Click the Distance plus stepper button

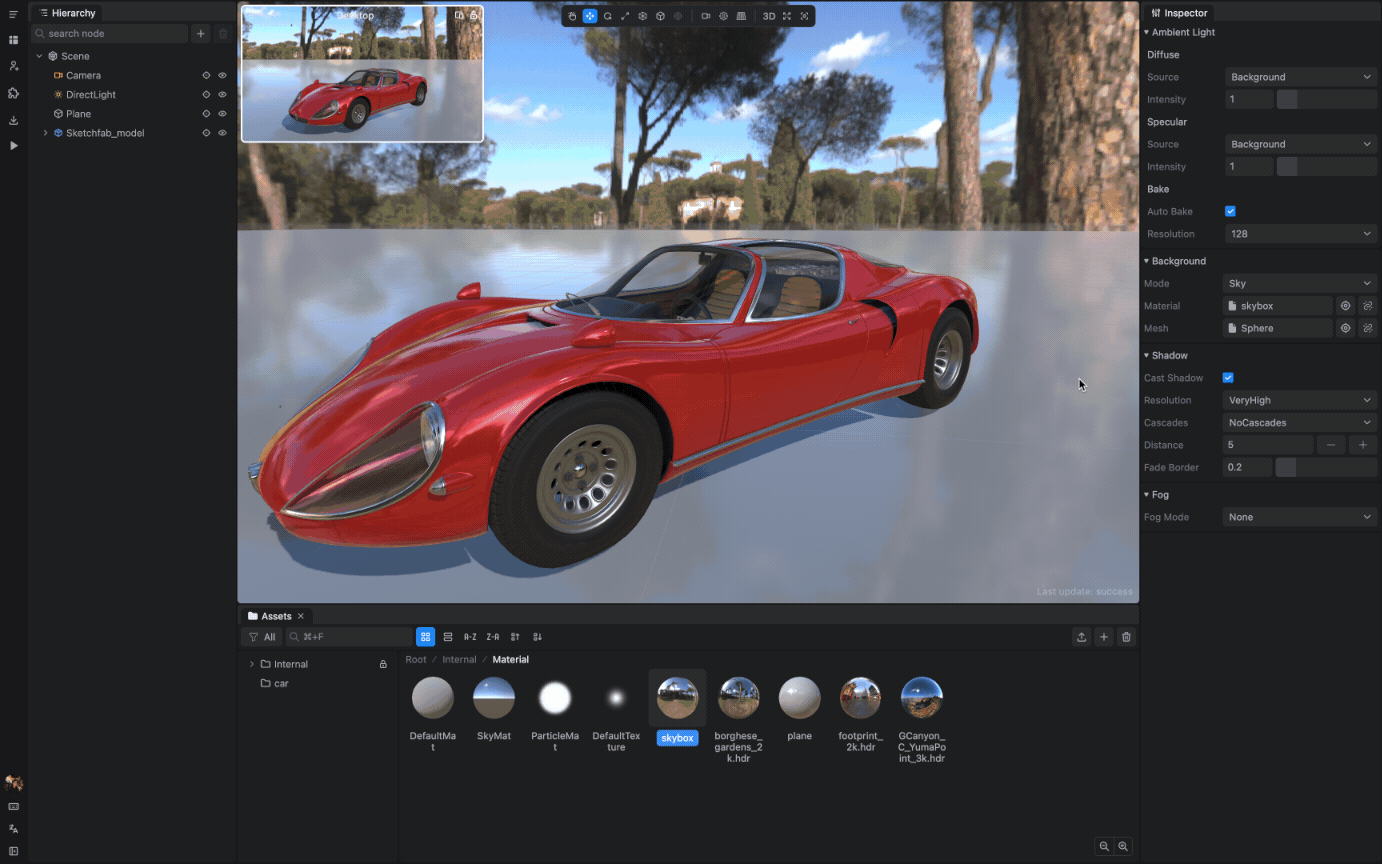point(1363,445)
